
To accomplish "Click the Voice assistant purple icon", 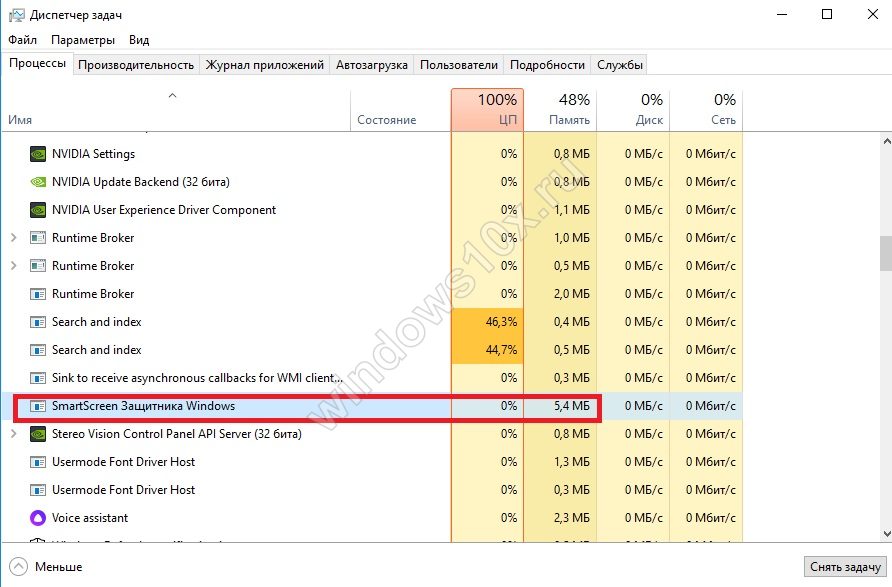I will tap(38, 518).
